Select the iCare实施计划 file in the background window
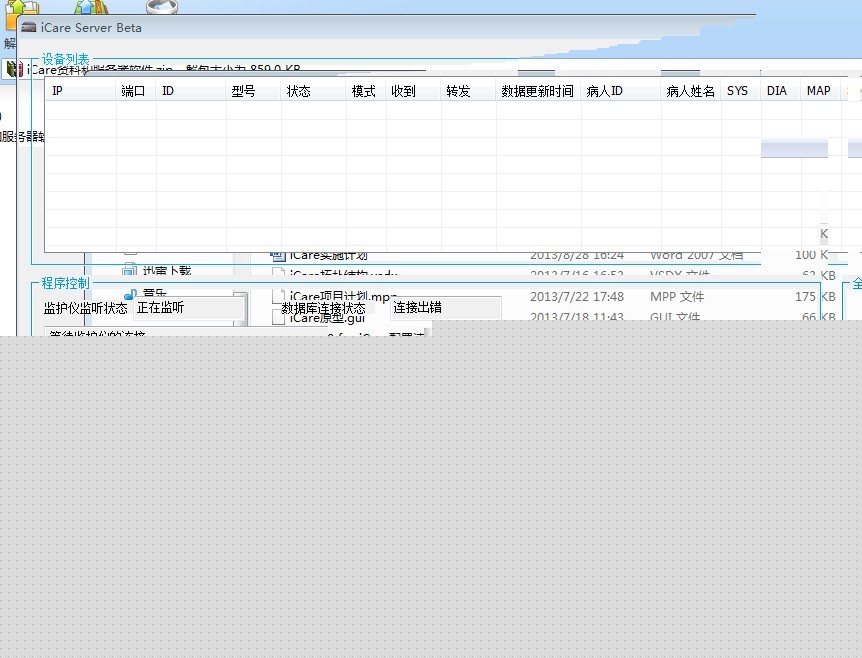 point(328,256)
